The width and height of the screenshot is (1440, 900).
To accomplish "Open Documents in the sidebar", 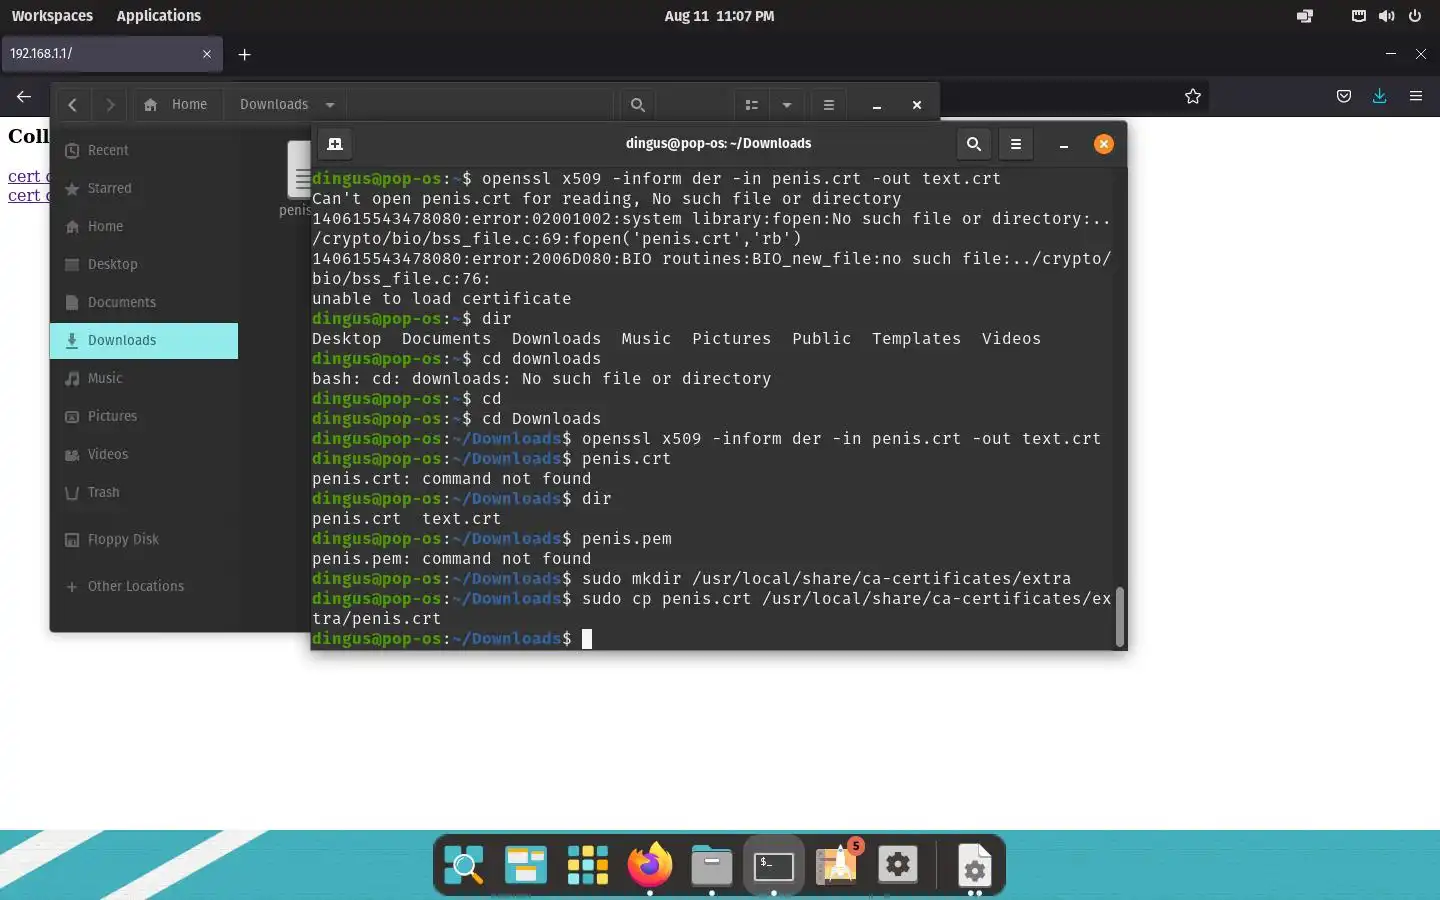I will [144, 302].
